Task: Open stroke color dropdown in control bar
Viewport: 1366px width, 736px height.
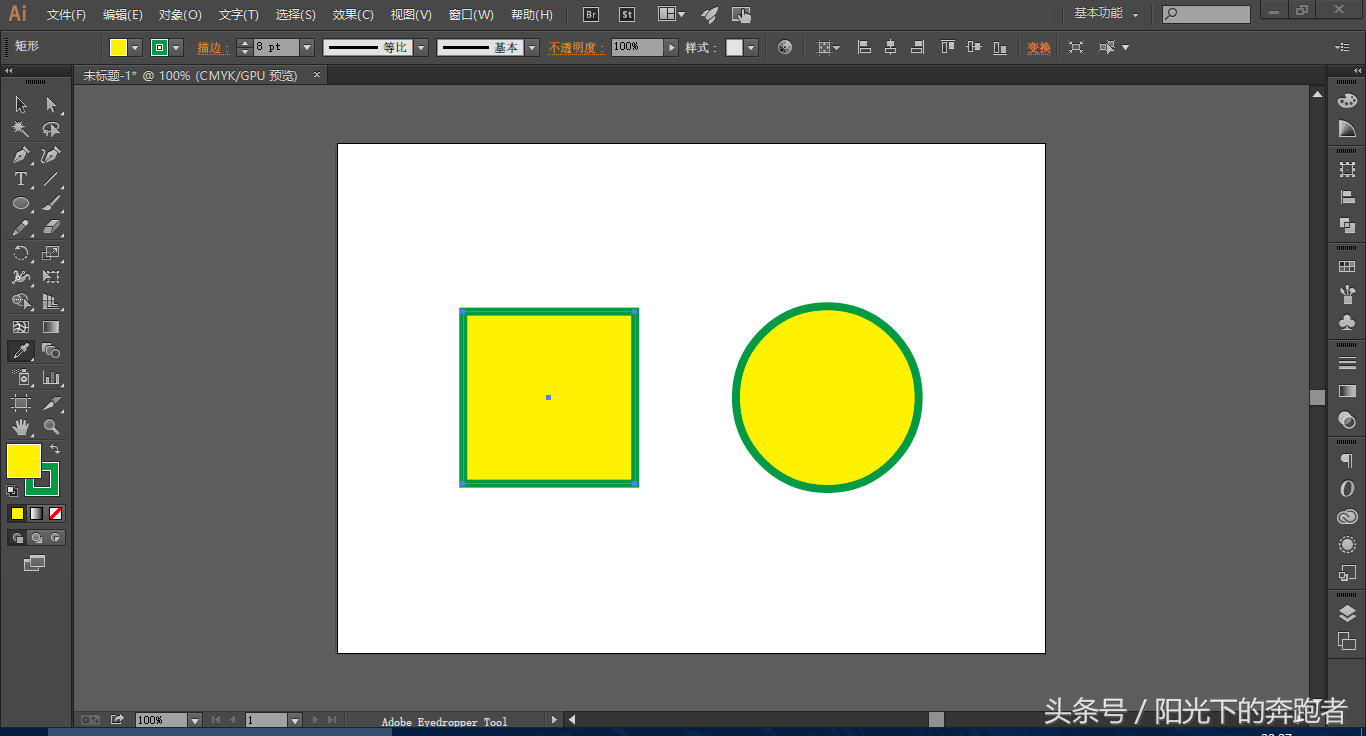Action: [x=177, y=48]
